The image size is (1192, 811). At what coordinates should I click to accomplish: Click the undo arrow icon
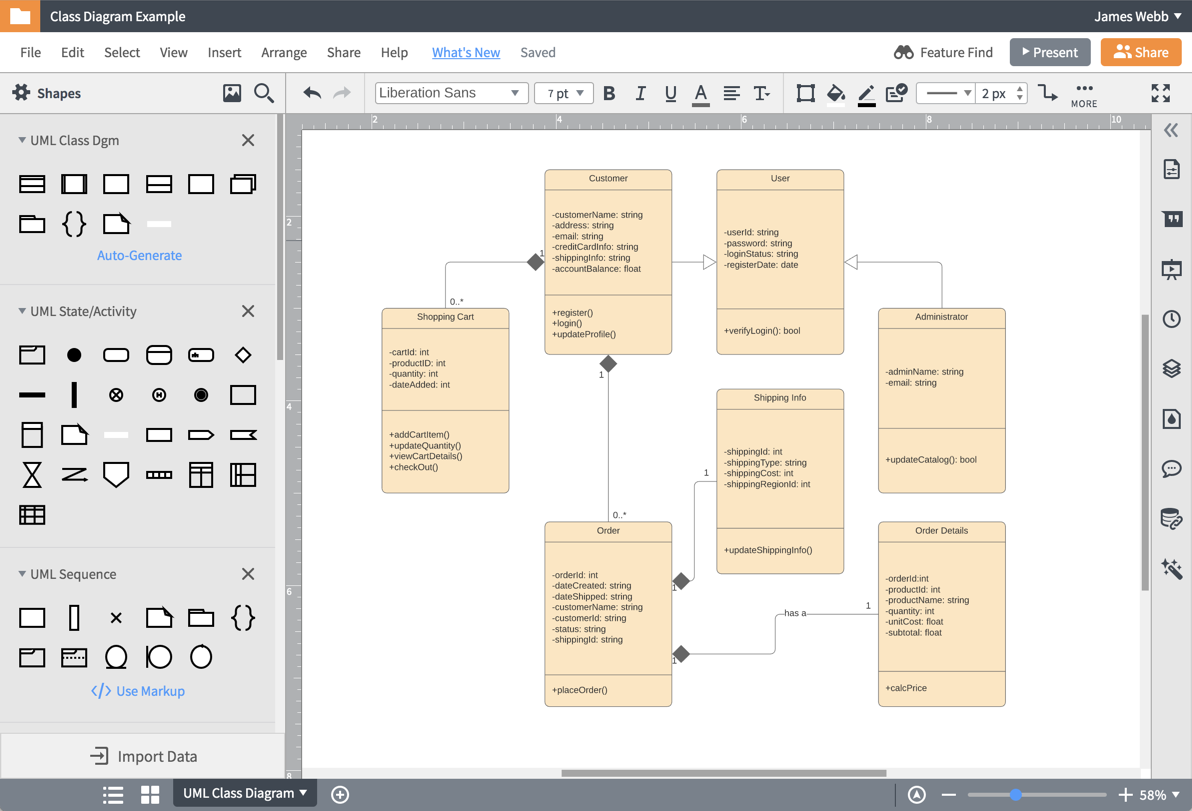[312, 93]
